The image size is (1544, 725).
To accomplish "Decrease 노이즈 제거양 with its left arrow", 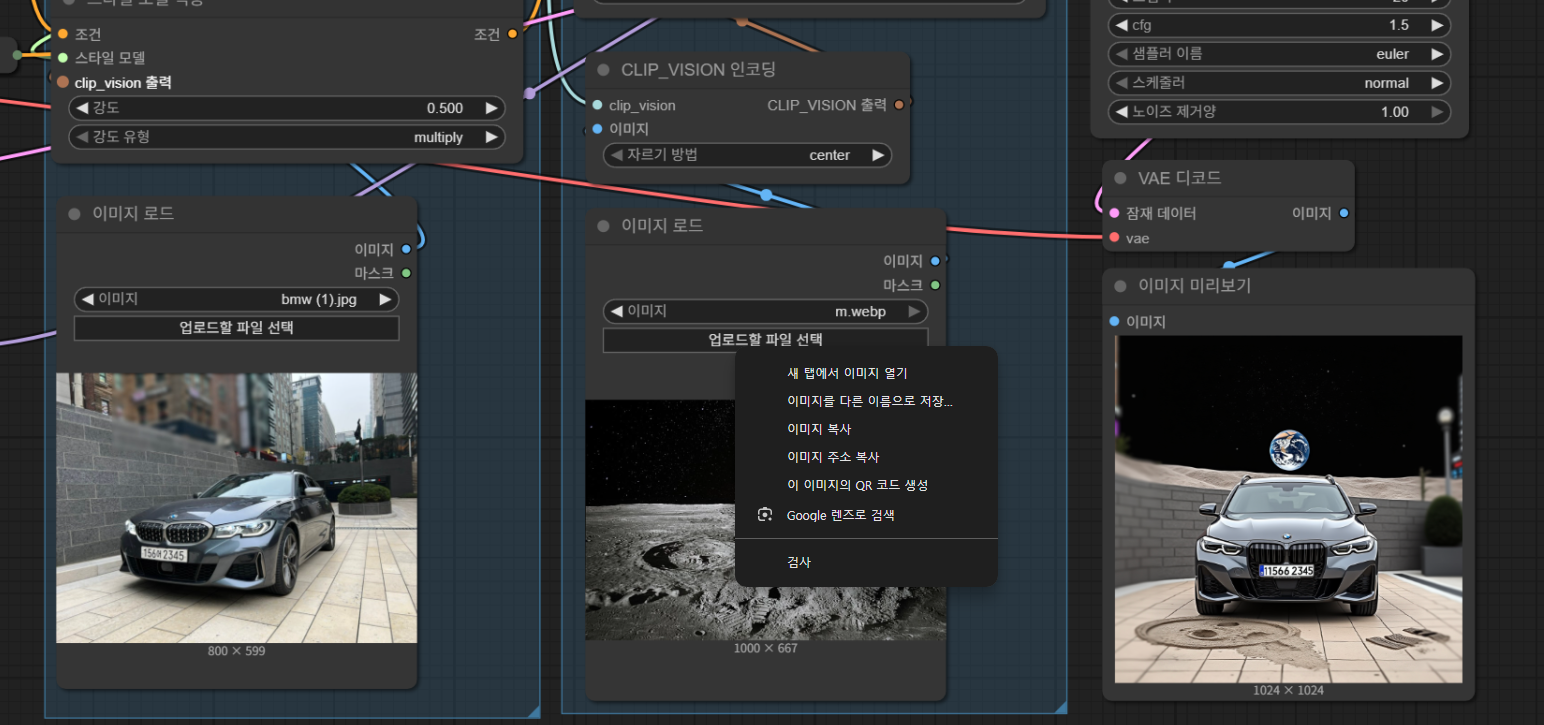I will point(1122,112).
